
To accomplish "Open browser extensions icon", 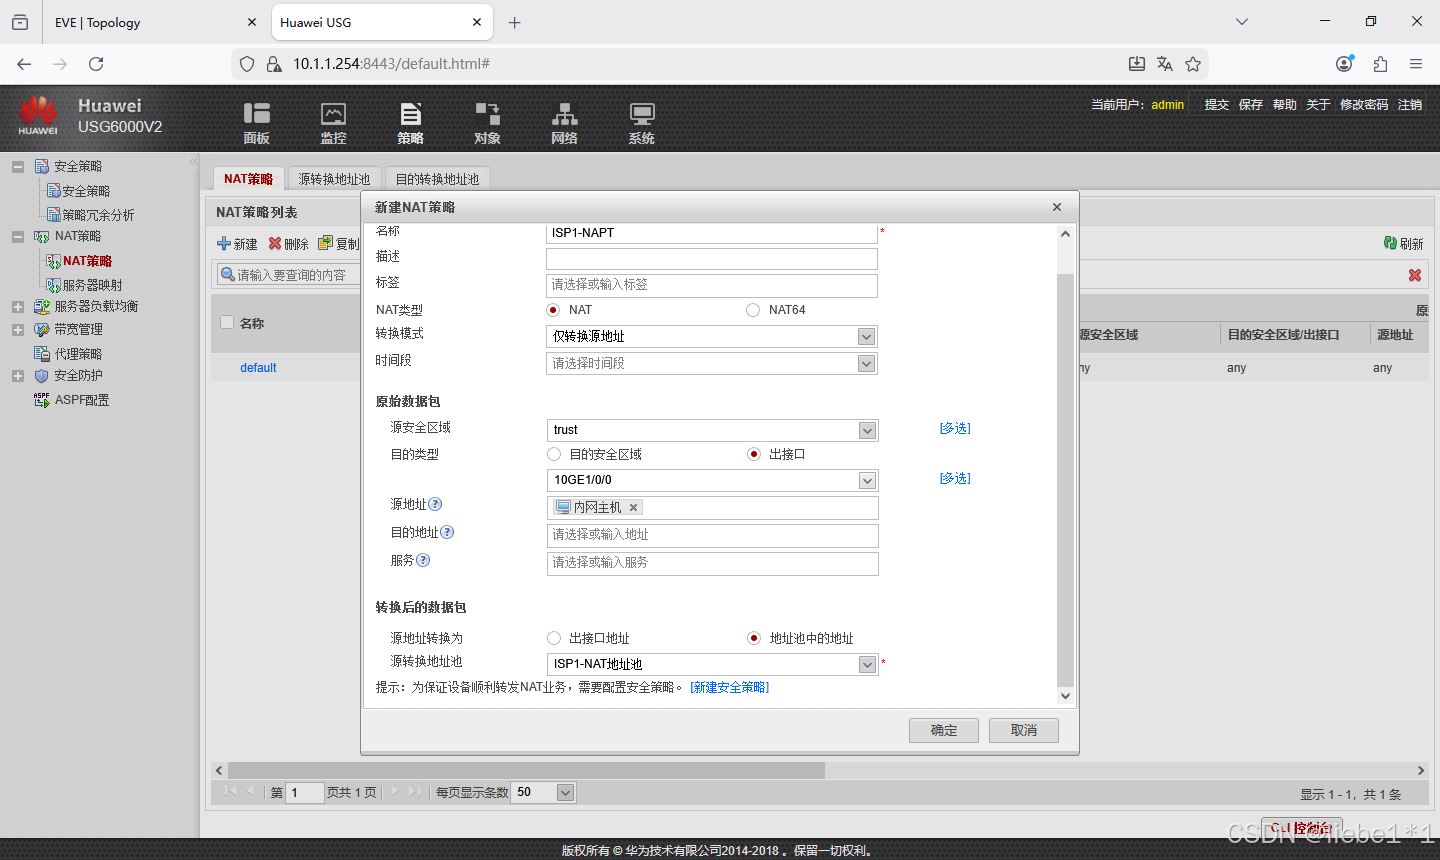I will (1380, 64).
